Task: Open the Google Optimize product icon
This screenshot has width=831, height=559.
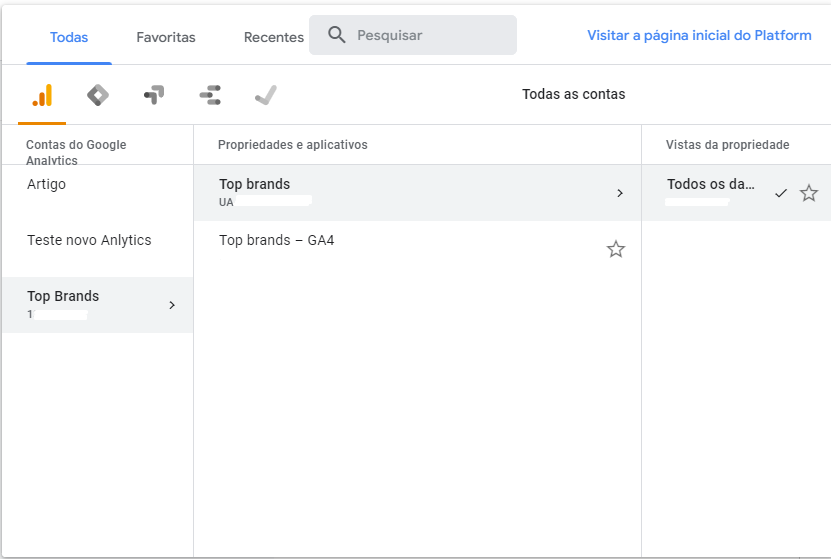Action: tap(154, 95)
